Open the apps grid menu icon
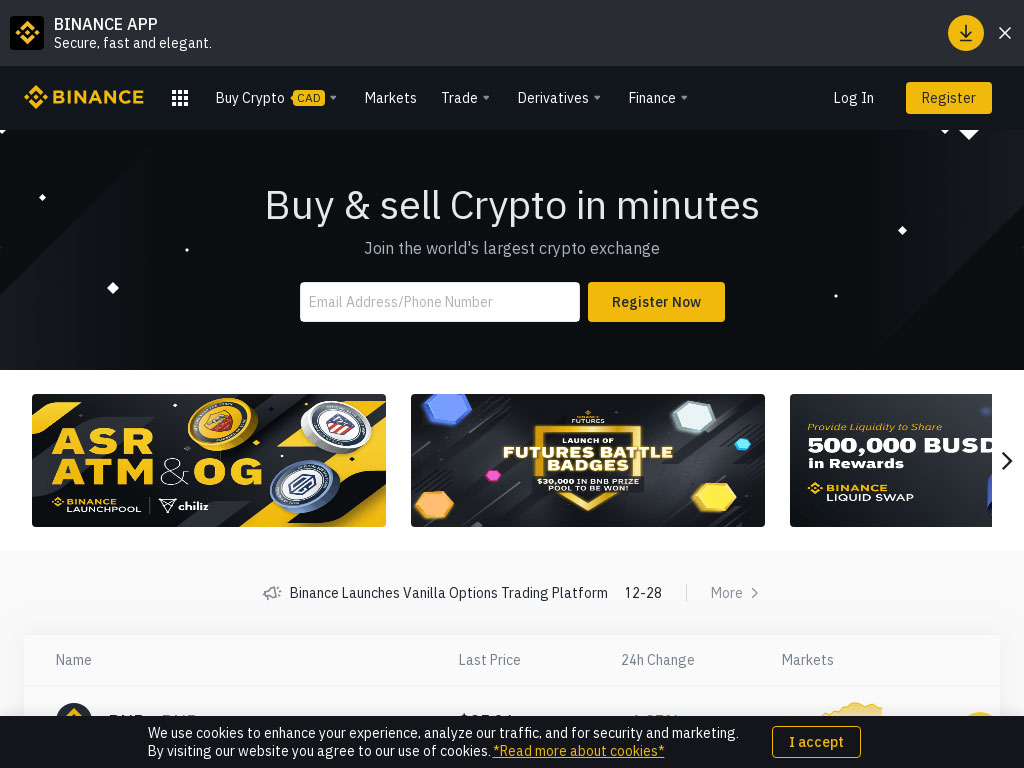 click(x=180, y=98)
